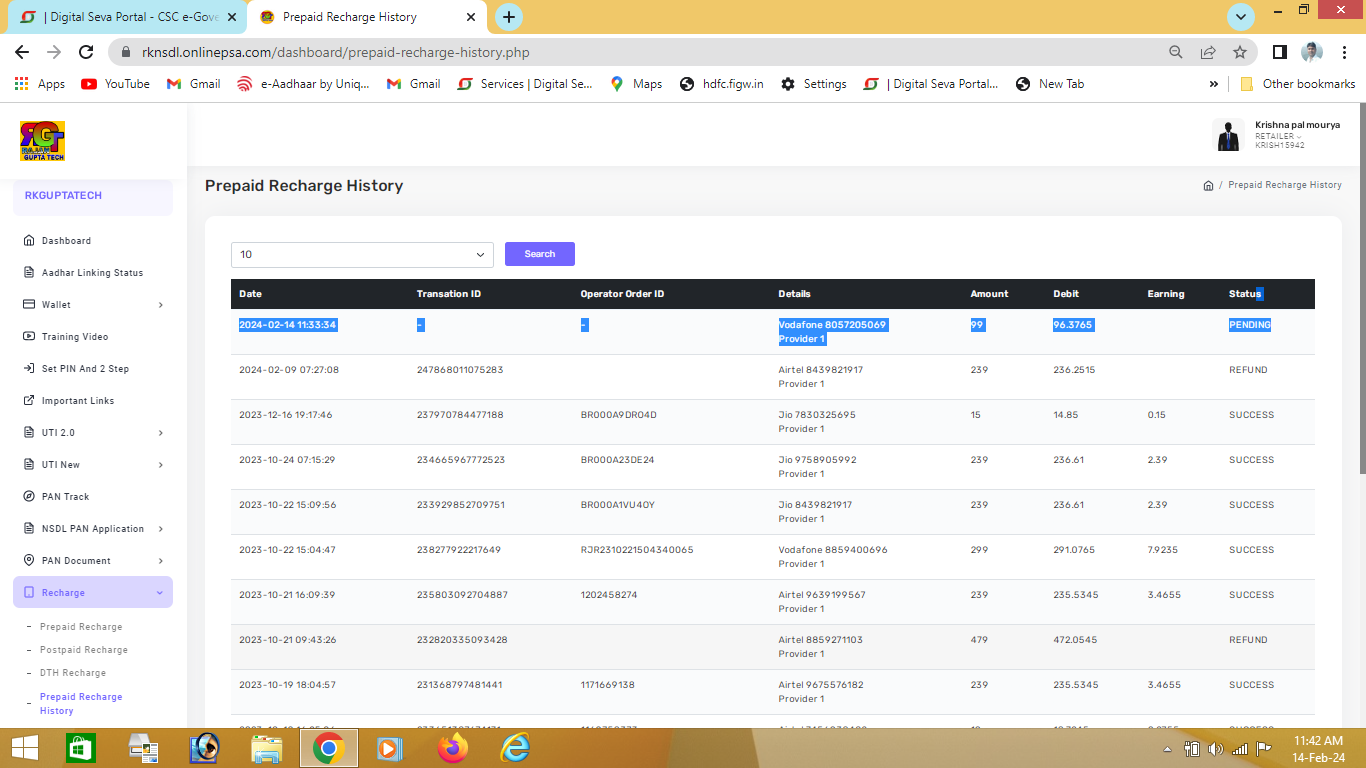Click the RK Gupta Tech logo
This screenshot has width=1366, height=768.
pyautogui.click(x=42, y=141)
